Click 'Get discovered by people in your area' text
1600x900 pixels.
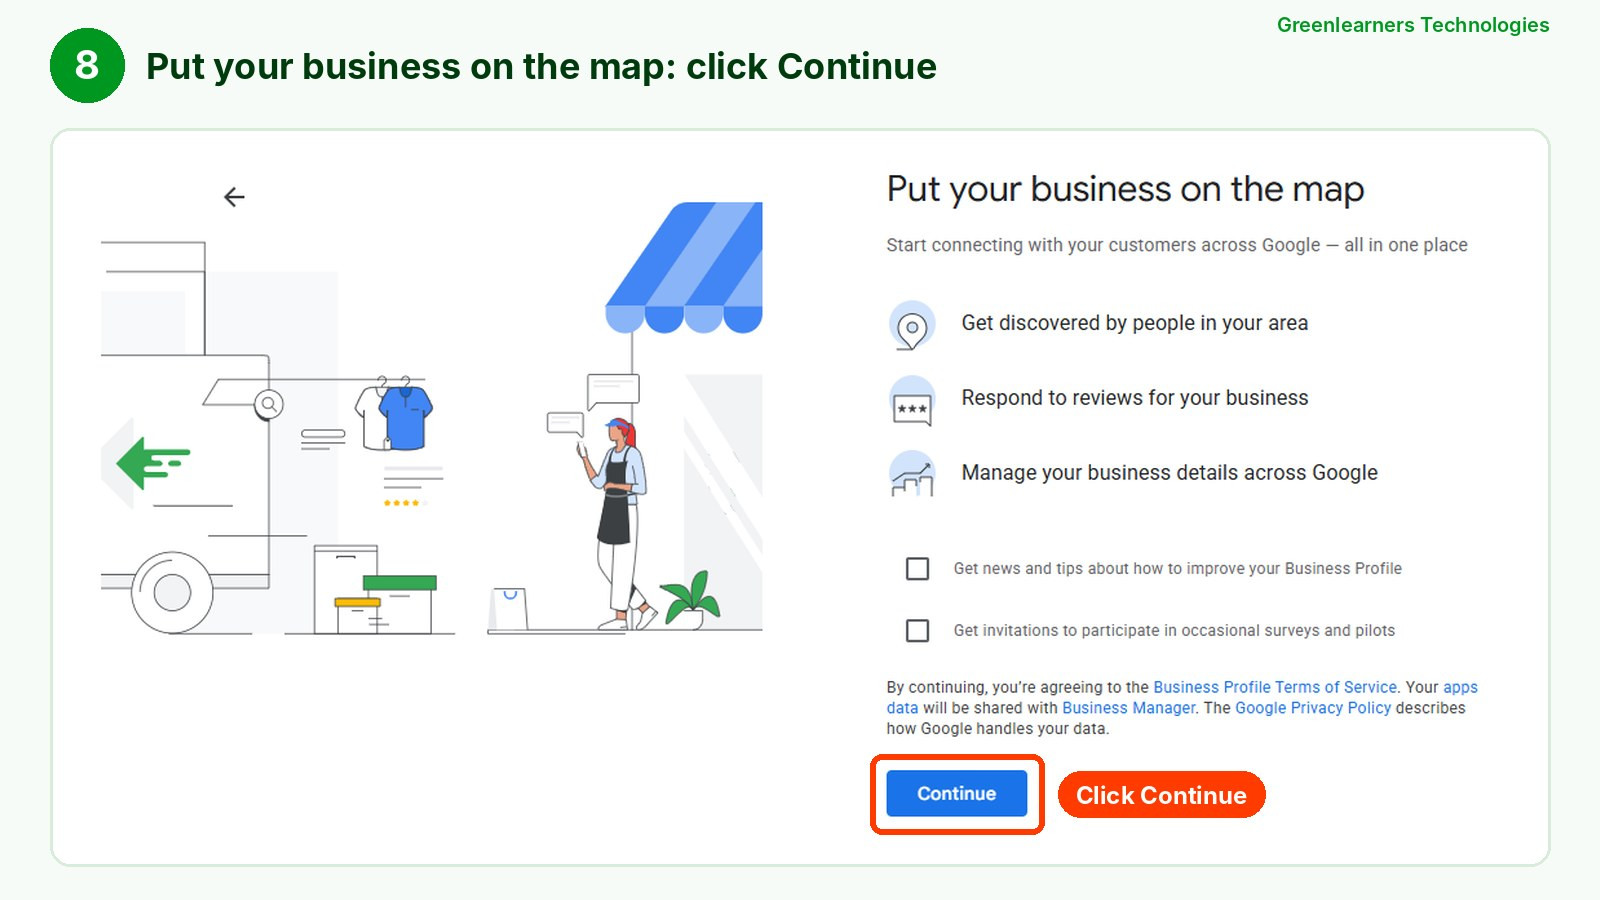click(x=1135, y=323)
